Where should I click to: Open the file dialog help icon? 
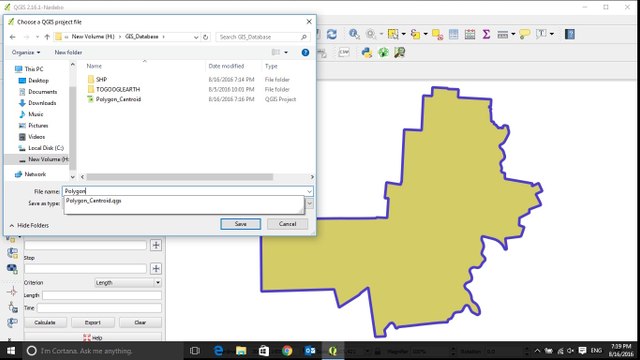(x=305, y=52)
